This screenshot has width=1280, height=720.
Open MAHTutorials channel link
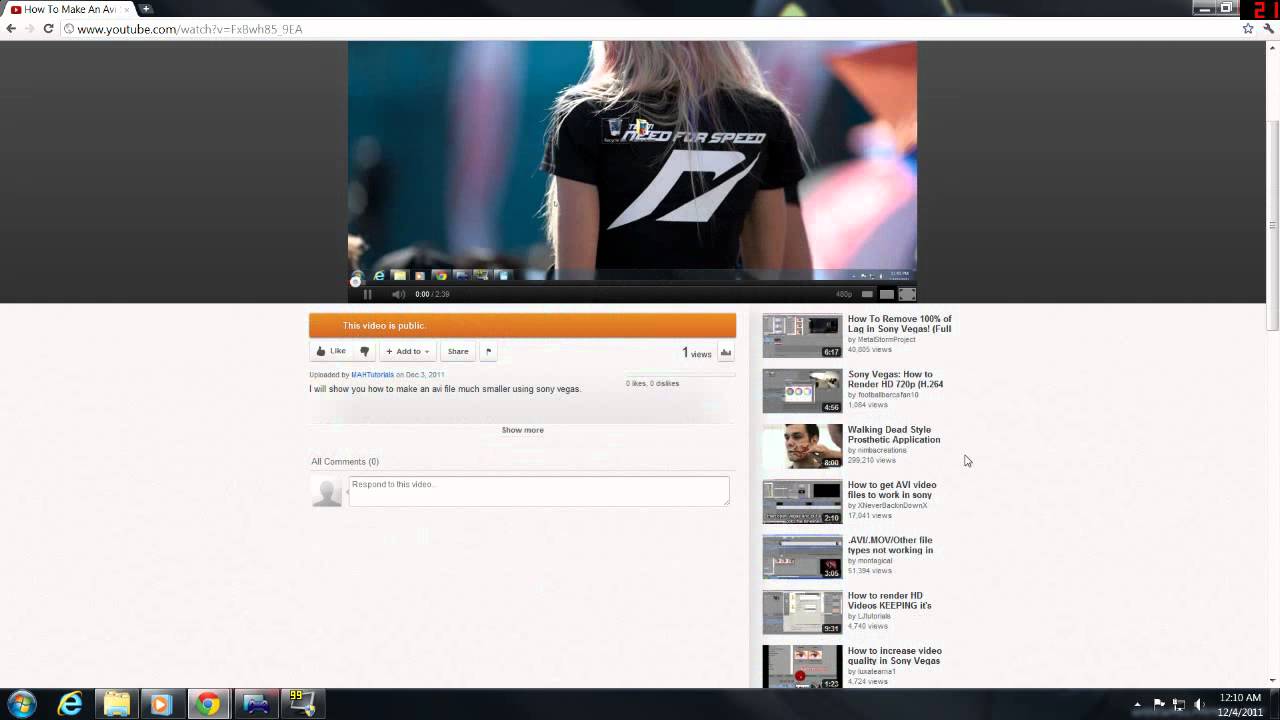[x=372, y=375]
